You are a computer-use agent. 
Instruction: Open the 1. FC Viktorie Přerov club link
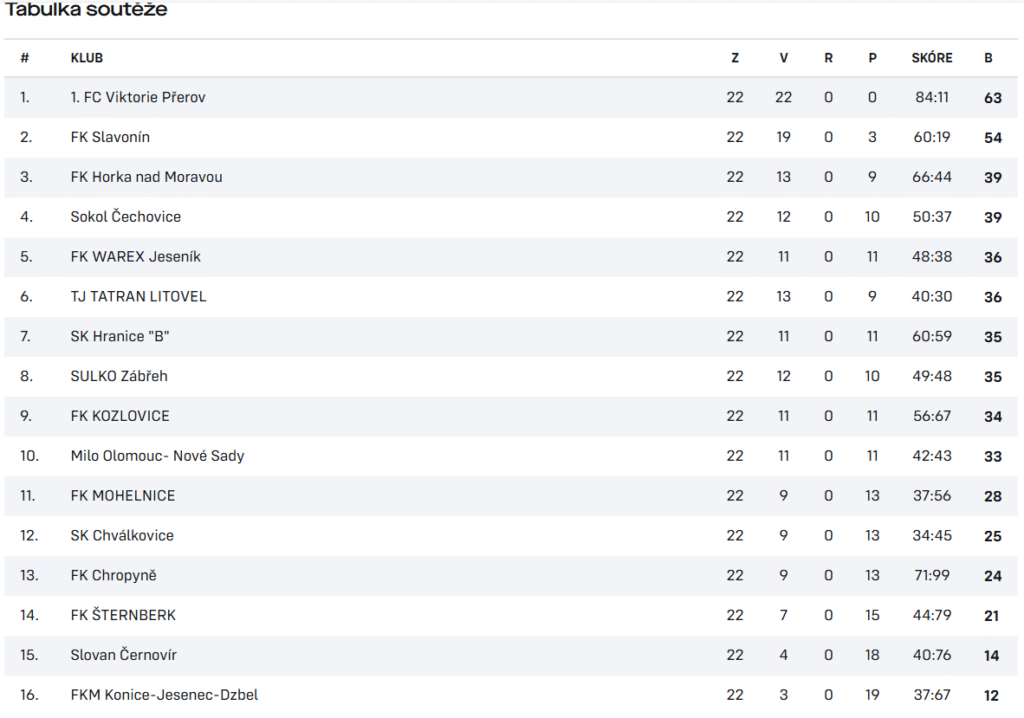(138, 97)
